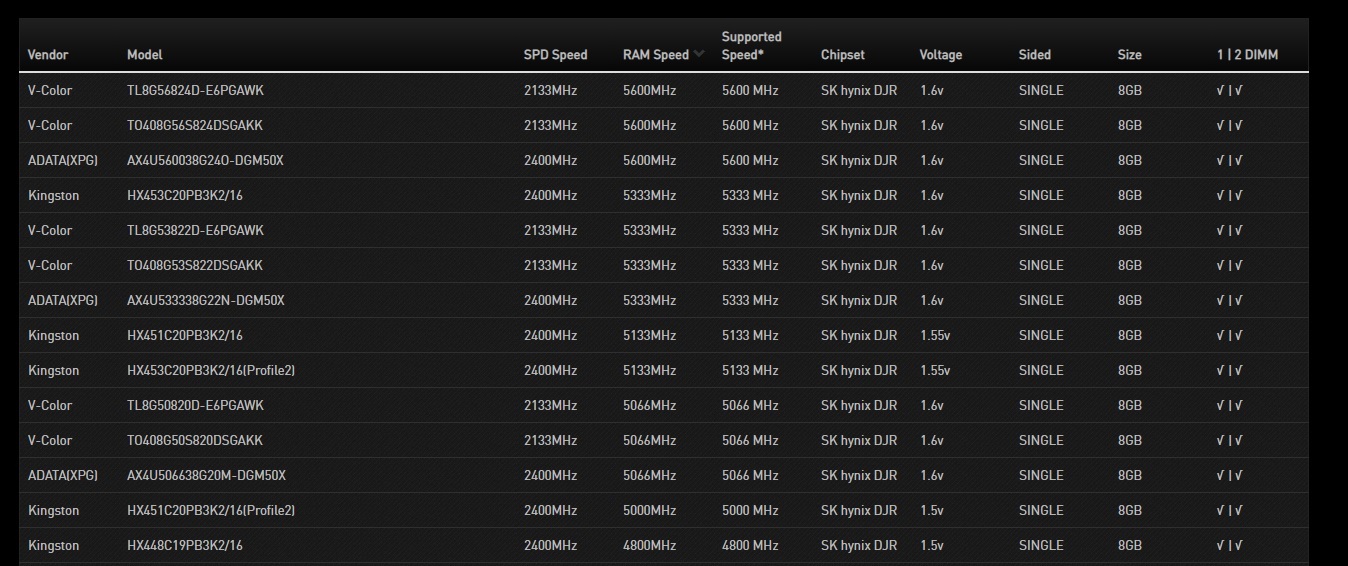The width and height of the screenshot is (1348, 566).
Task: Select model TO408G53S822DSGAKK
Action: pyautogui.click(x=195, y=265)
